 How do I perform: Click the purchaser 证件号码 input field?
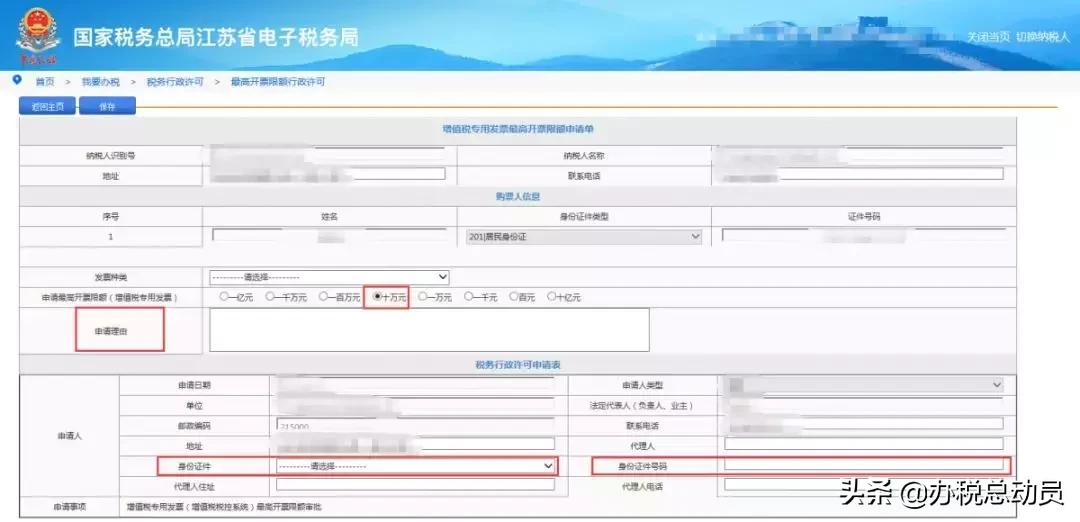863,235
